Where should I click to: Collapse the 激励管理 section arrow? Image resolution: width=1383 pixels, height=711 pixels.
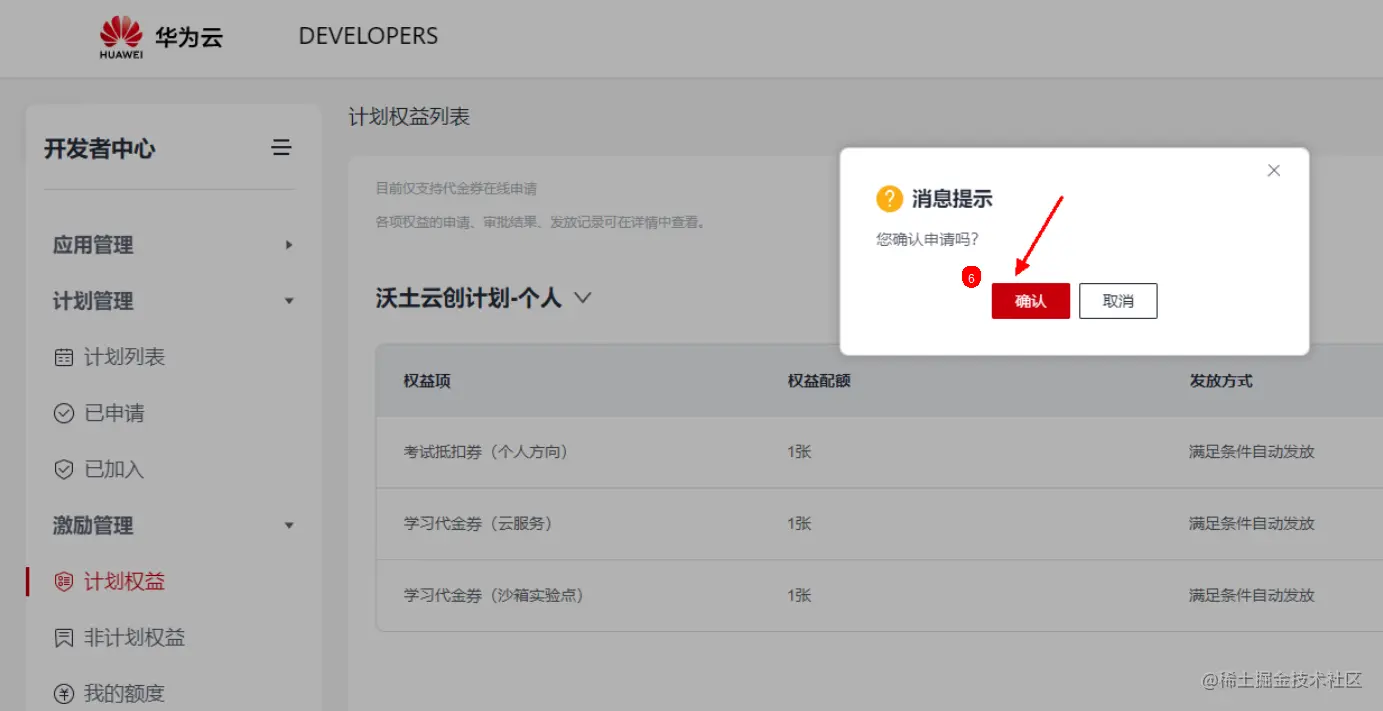point(289,525)
